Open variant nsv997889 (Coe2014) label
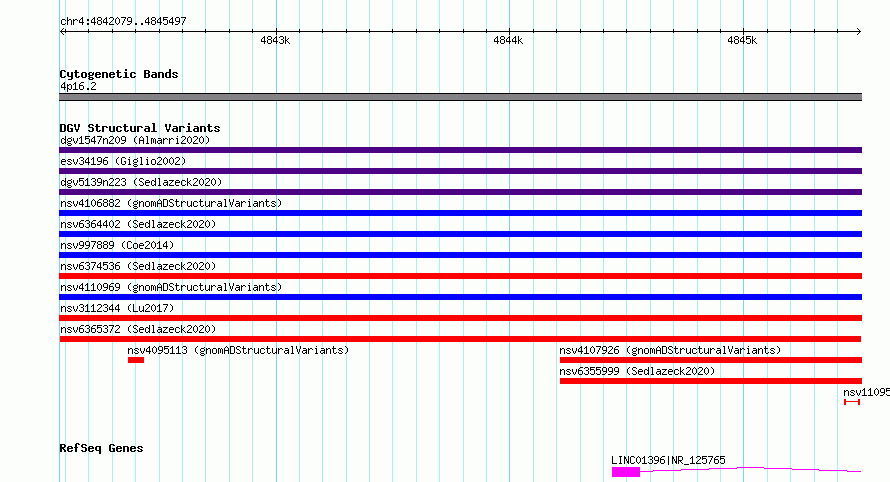890x482 pixels. [117, 245]
